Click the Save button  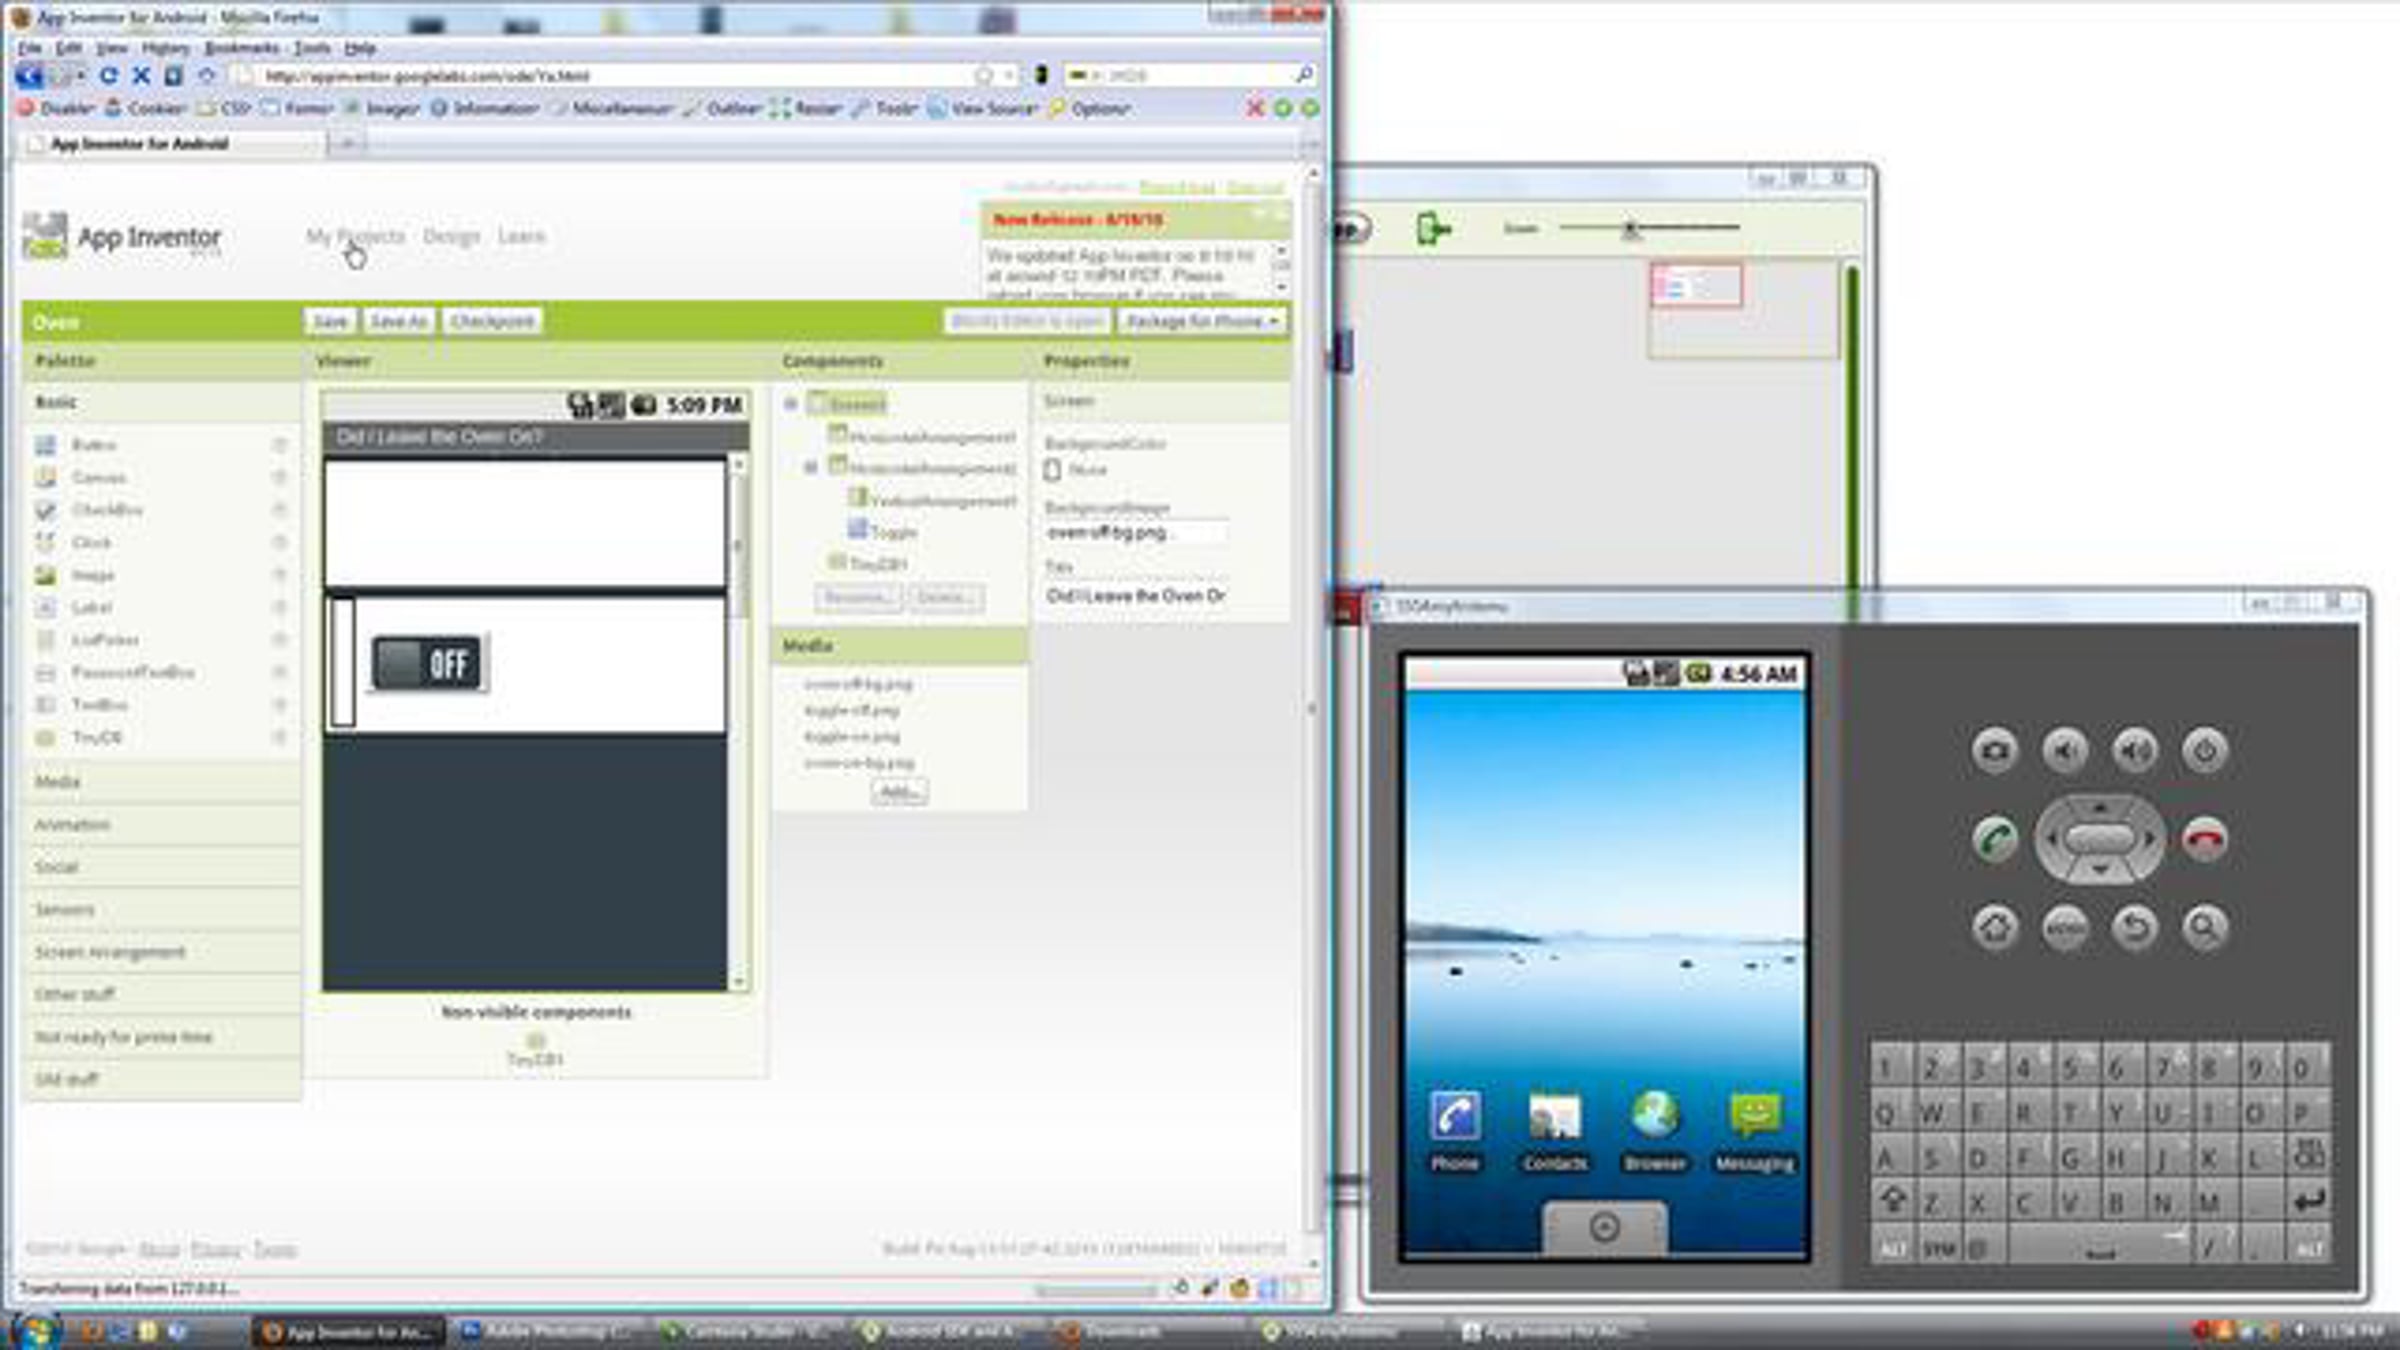click(330, 321)
